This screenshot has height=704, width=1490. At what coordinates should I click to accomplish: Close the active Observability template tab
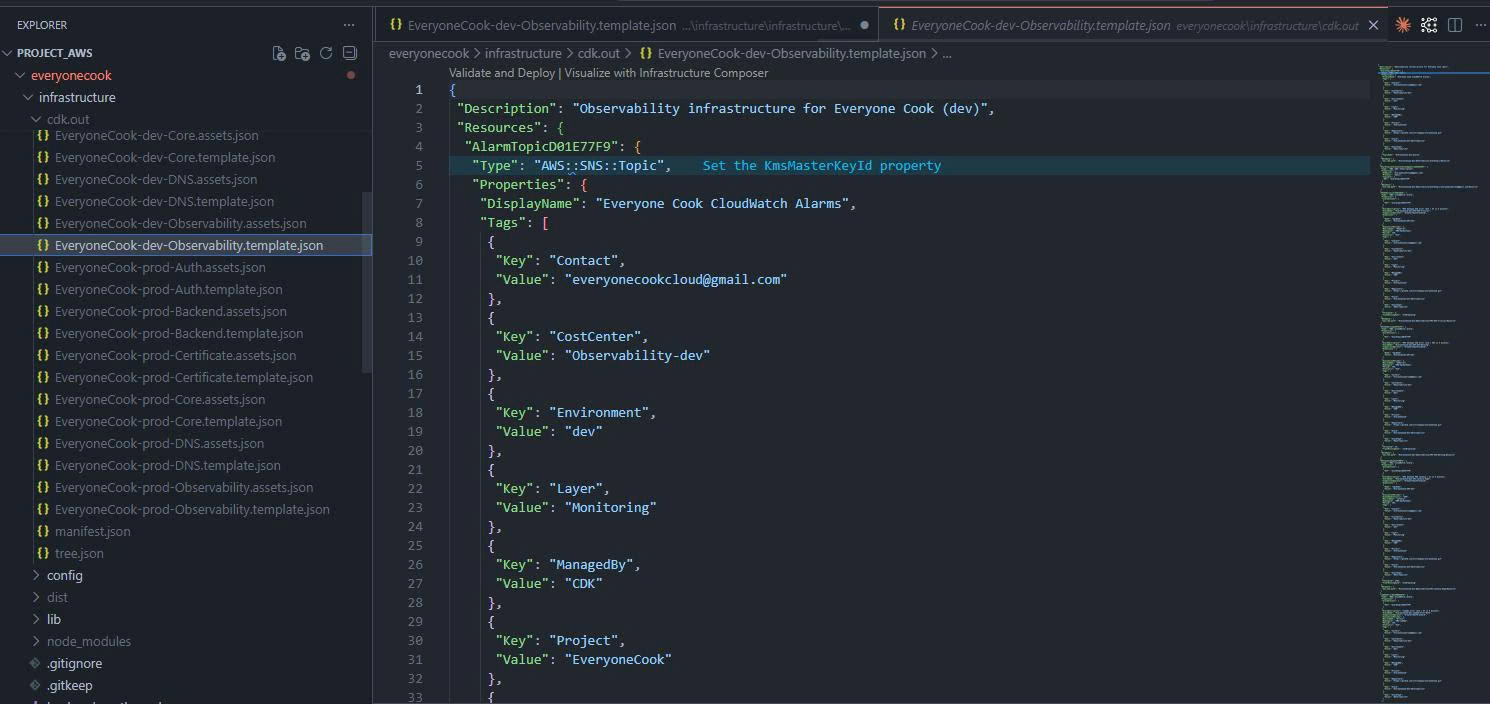[1373, 25]
